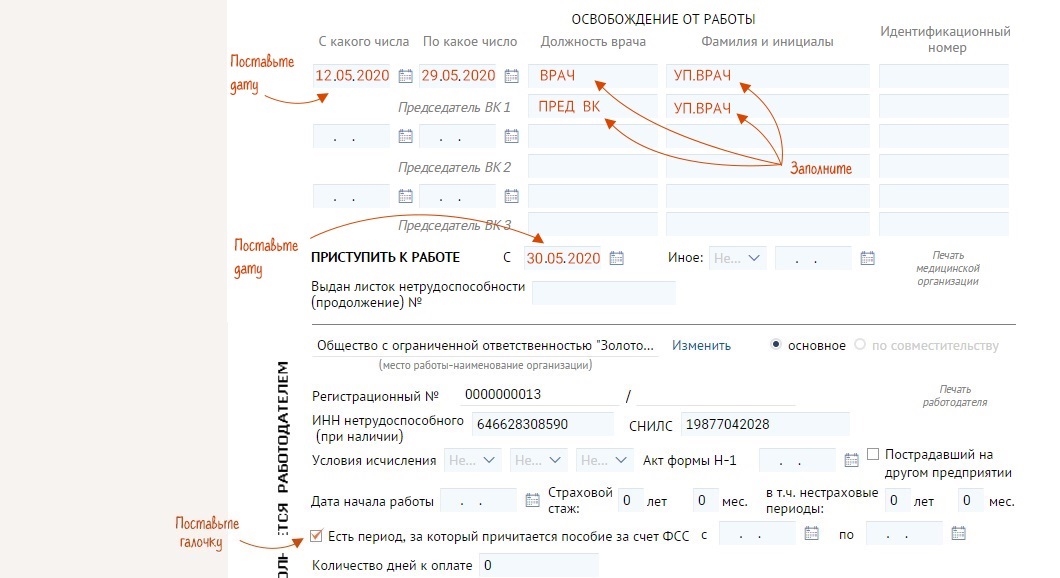Click the 'ВРАЧ' doctor position field
This screenshot has width=1060, height=578.
click(590, 76)
